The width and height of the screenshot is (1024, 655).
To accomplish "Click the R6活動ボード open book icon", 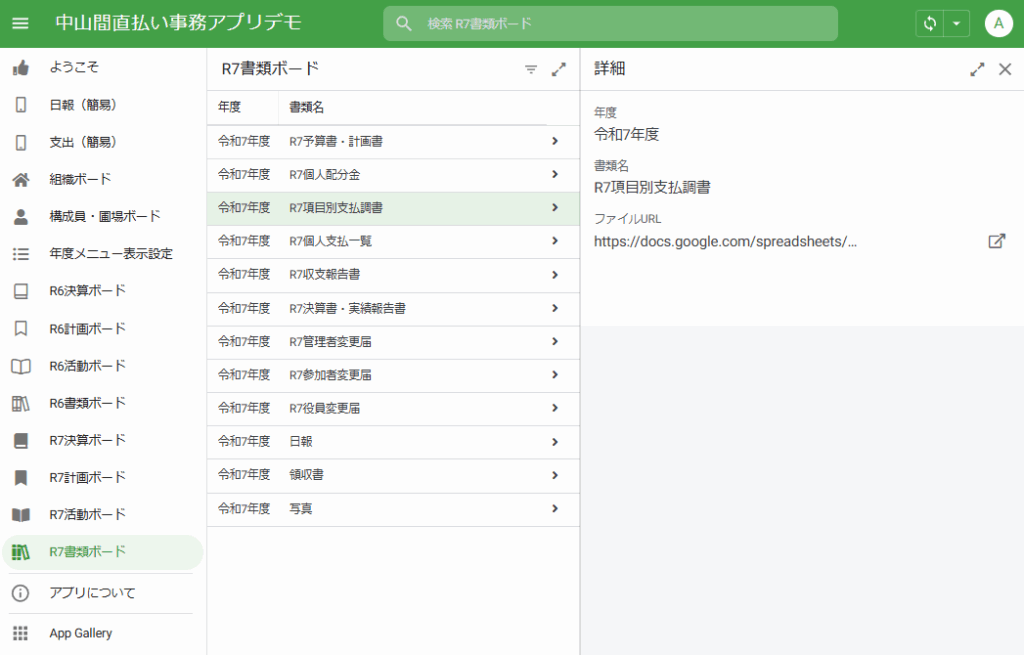I will pos(21,366).
